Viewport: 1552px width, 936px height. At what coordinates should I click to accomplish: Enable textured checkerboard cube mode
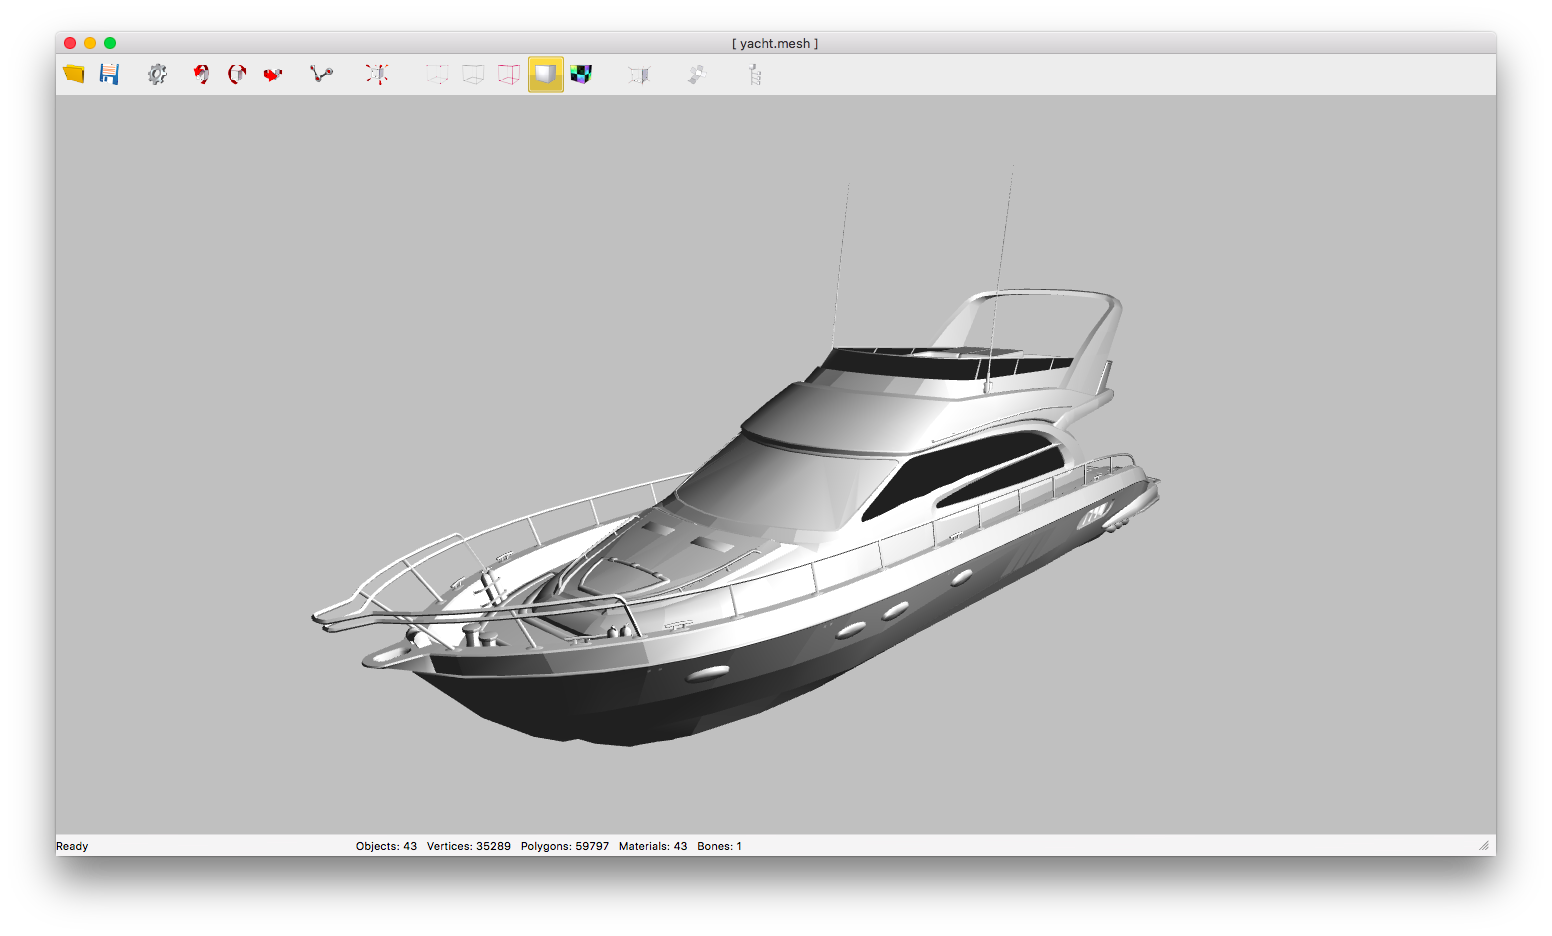(581, 74)
